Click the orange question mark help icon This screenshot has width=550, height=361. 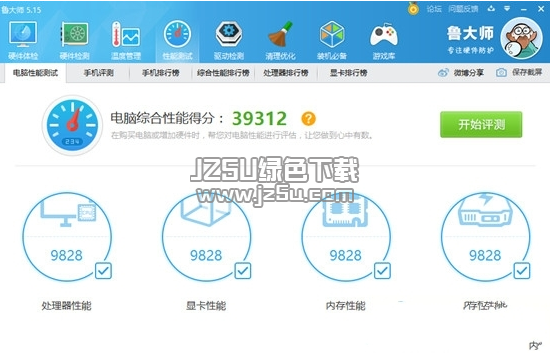point(308,119)
